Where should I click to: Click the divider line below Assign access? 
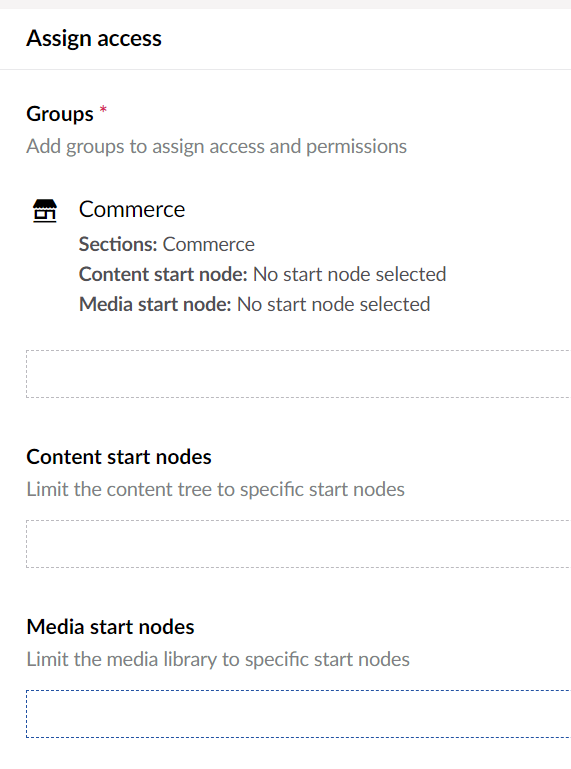coord(286,70)
